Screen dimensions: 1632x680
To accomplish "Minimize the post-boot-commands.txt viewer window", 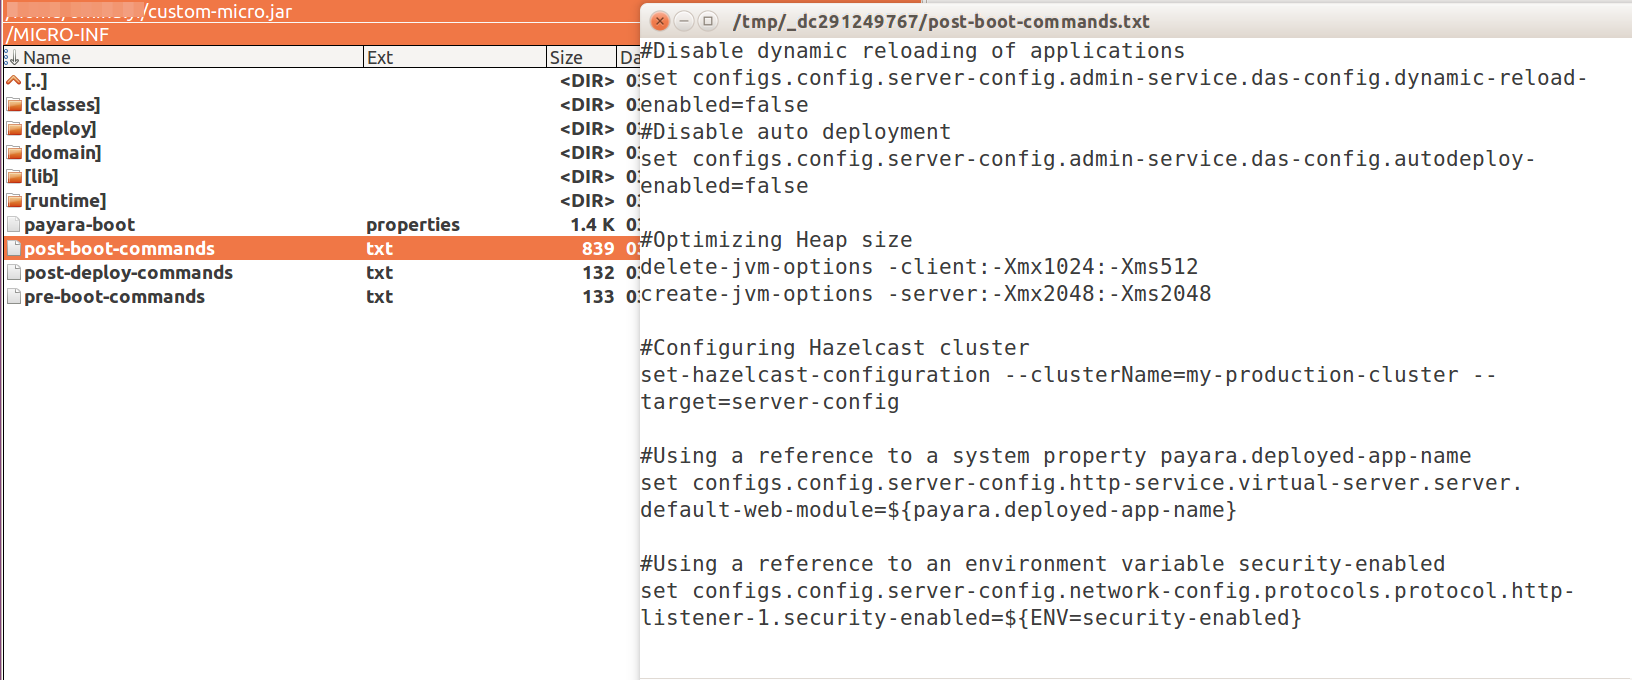I will 684,21.
